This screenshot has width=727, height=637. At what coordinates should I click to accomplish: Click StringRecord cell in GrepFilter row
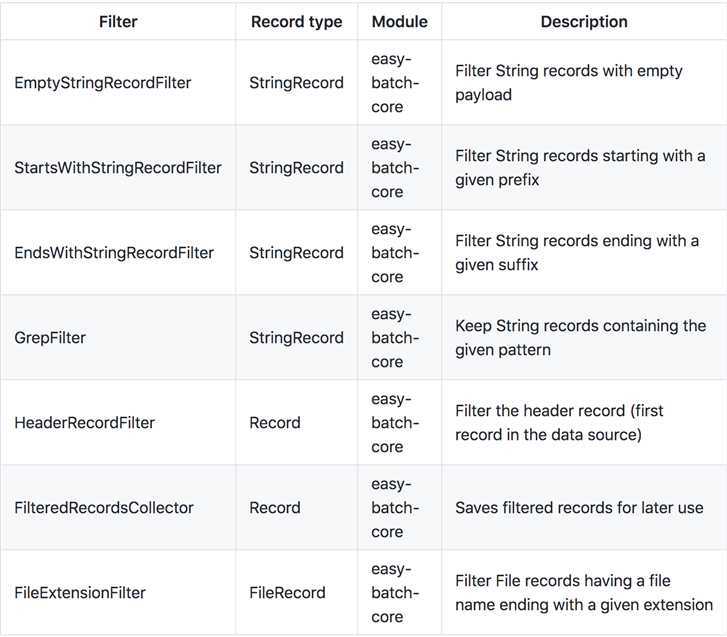click(x=297, y=338)
